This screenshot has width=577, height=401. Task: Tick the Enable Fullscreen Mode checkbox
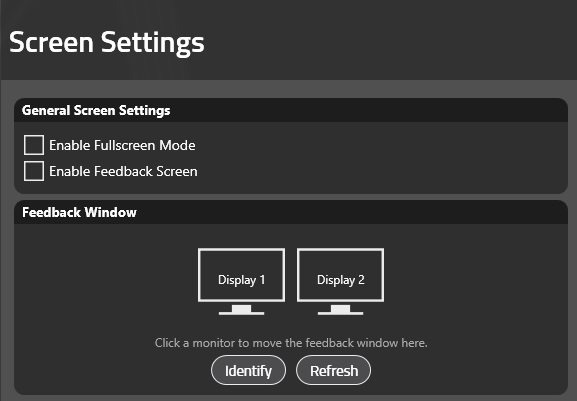34,145
